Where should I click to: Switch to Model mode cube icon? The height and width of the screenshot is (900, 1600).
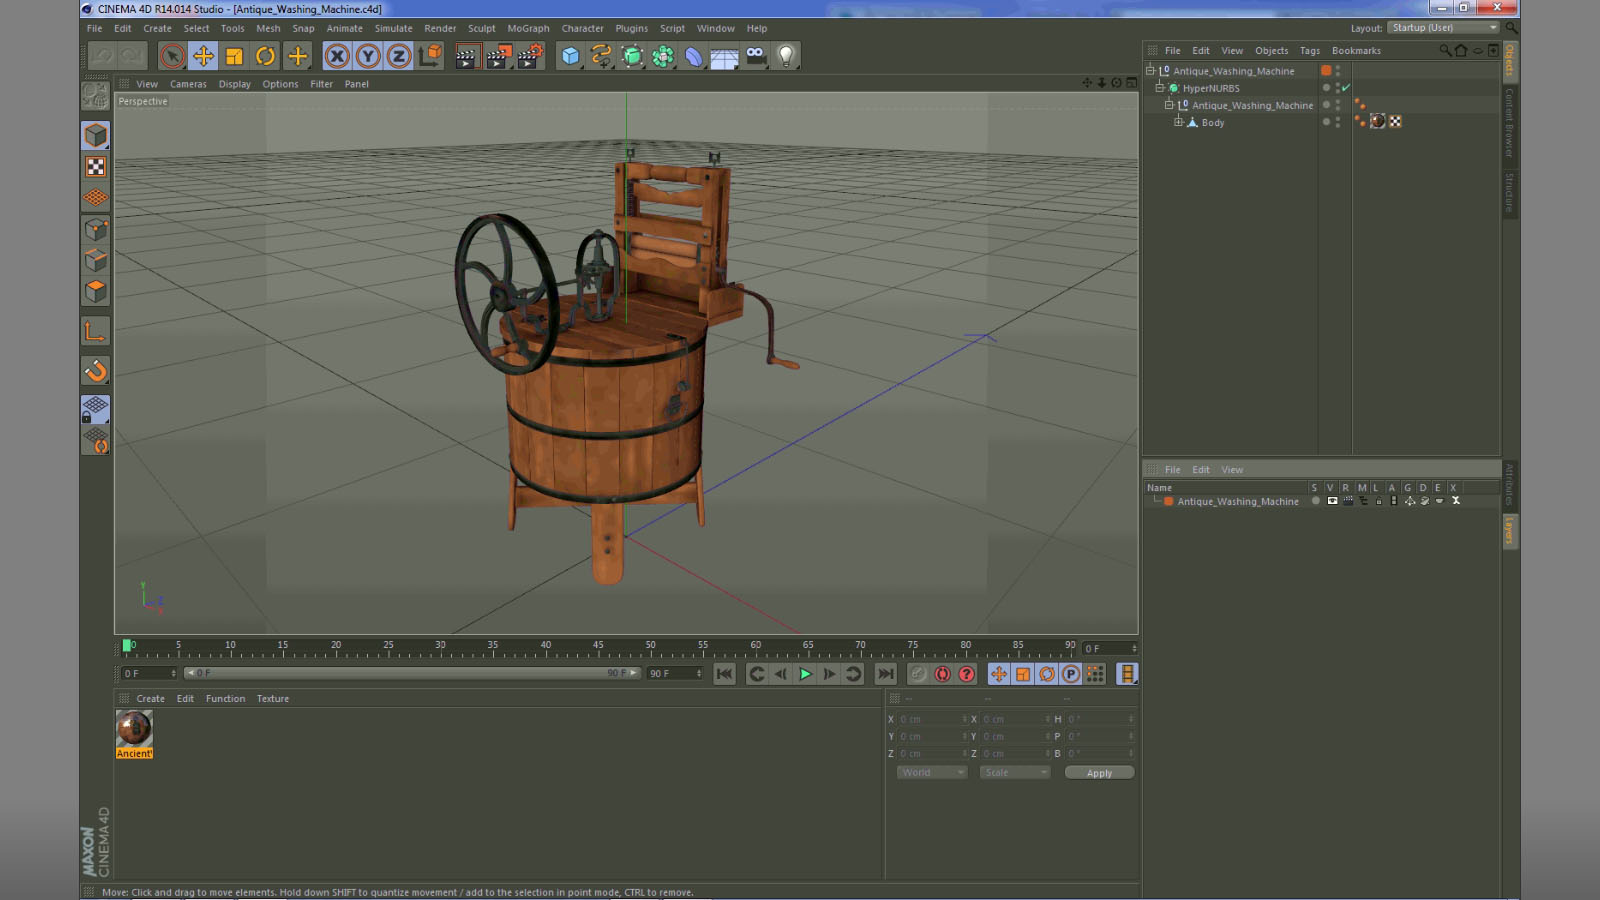coord(96,135)
